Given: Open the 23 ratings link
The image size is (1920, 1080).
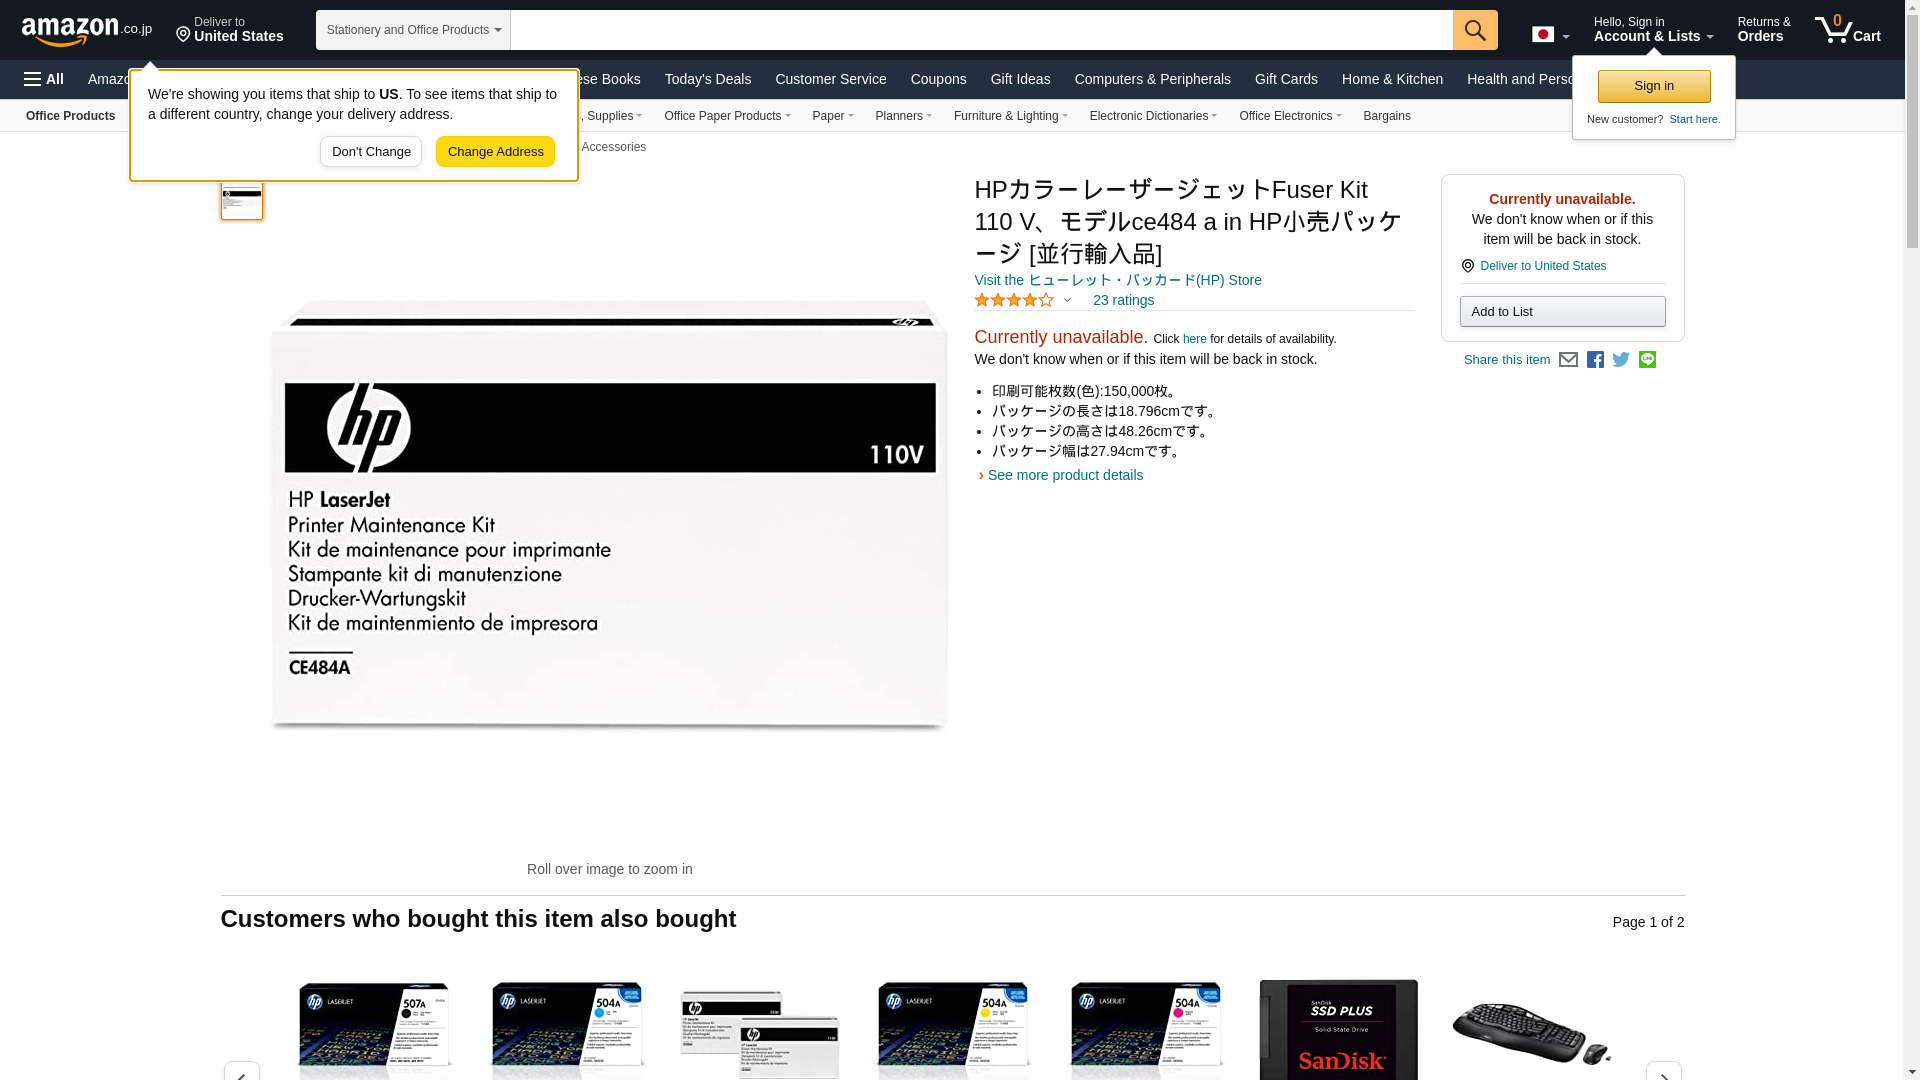Looking at the screenshot, I should (x=1122, y=300).
